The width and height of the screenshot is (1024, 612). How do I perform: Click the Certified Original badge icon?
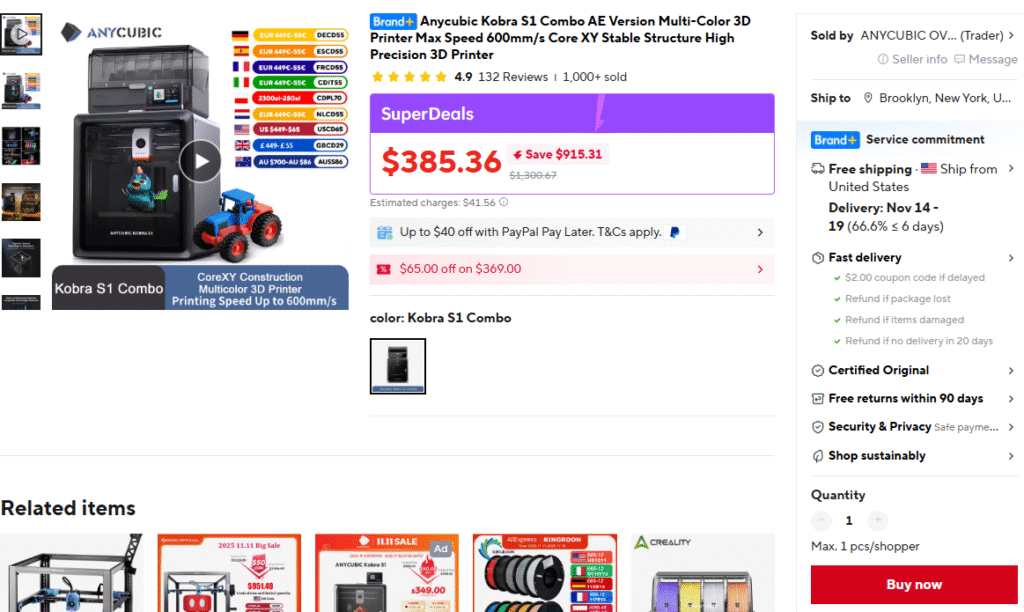coord(818,370)
